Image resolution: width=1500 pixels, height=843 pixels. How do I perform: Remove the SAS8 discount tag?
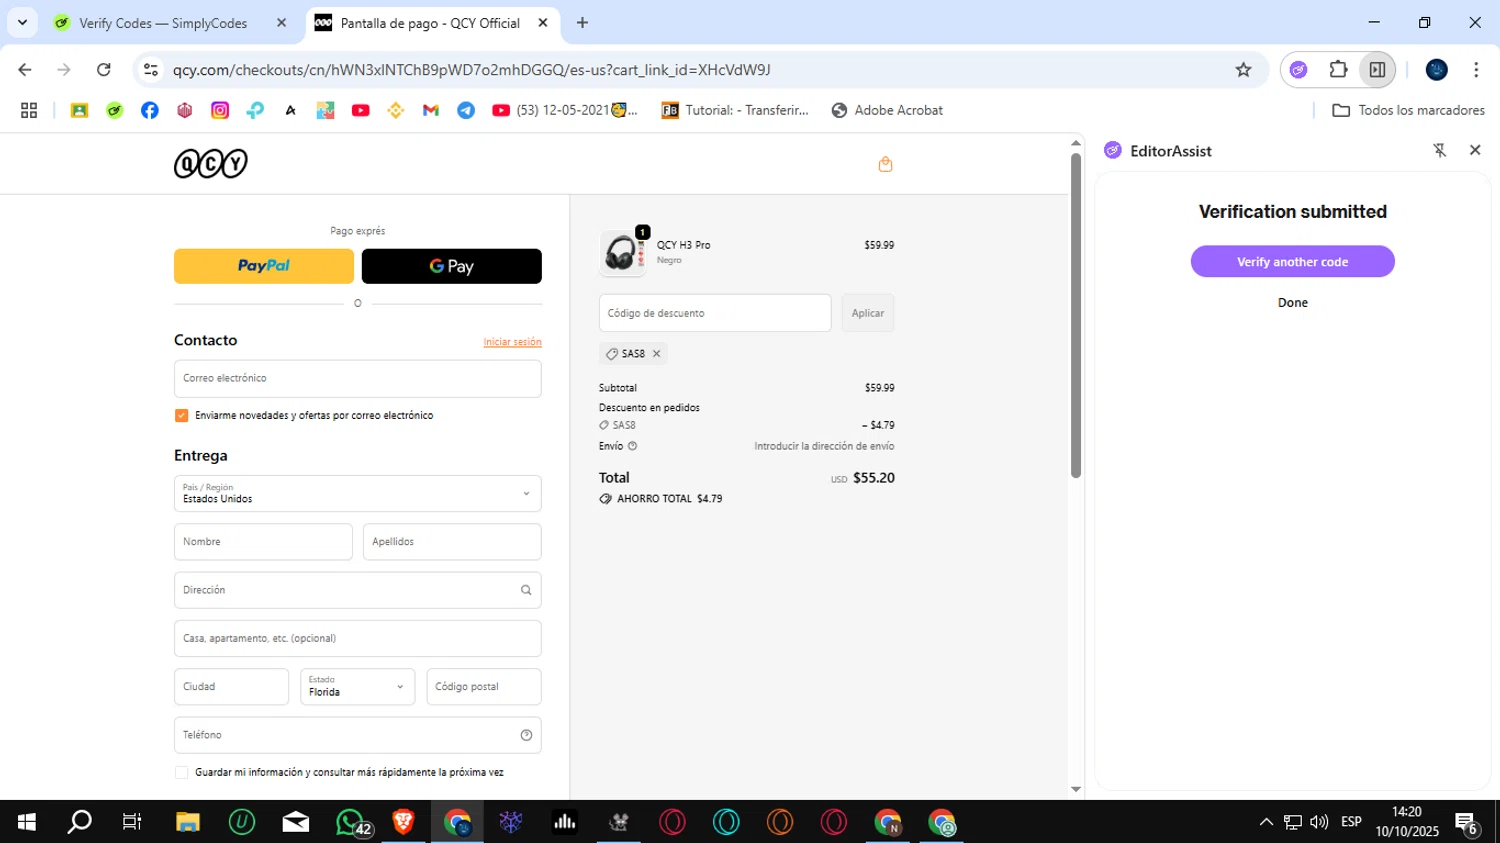[x=657, y=354]
